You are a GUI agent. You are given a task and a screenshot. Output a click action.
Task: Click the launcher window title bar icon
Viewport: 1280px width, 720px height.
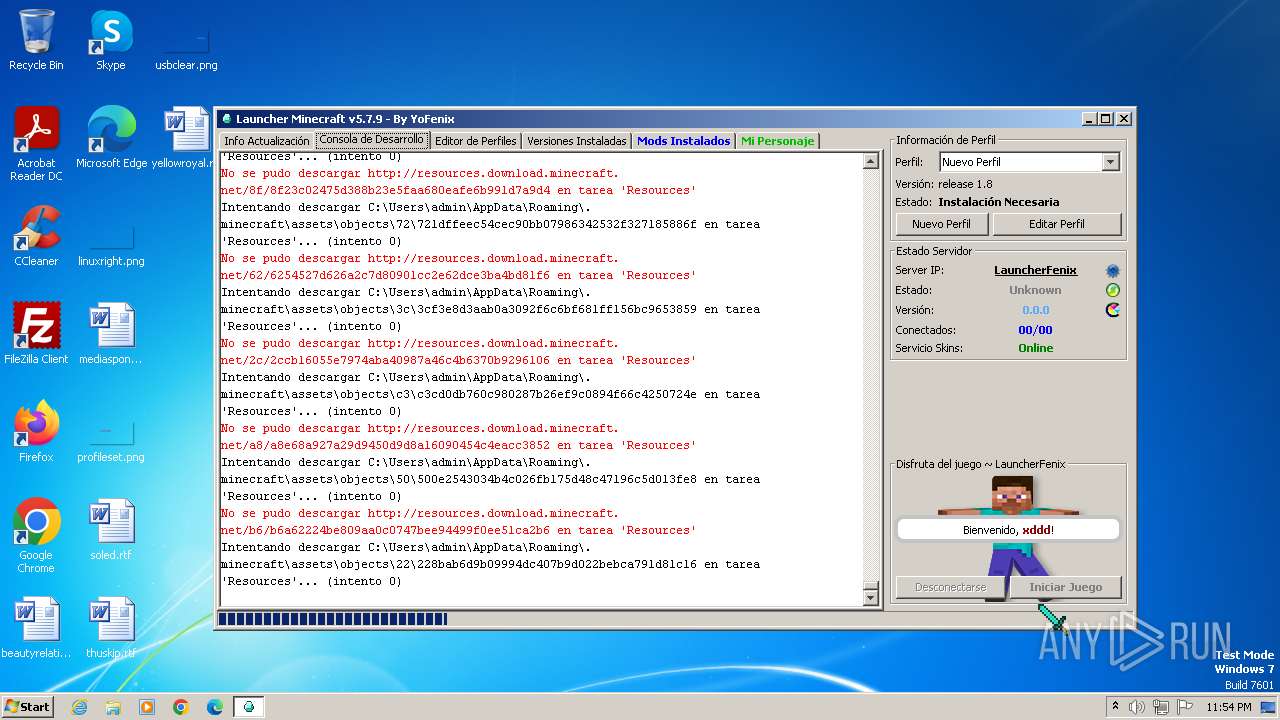tap(226, 119)
